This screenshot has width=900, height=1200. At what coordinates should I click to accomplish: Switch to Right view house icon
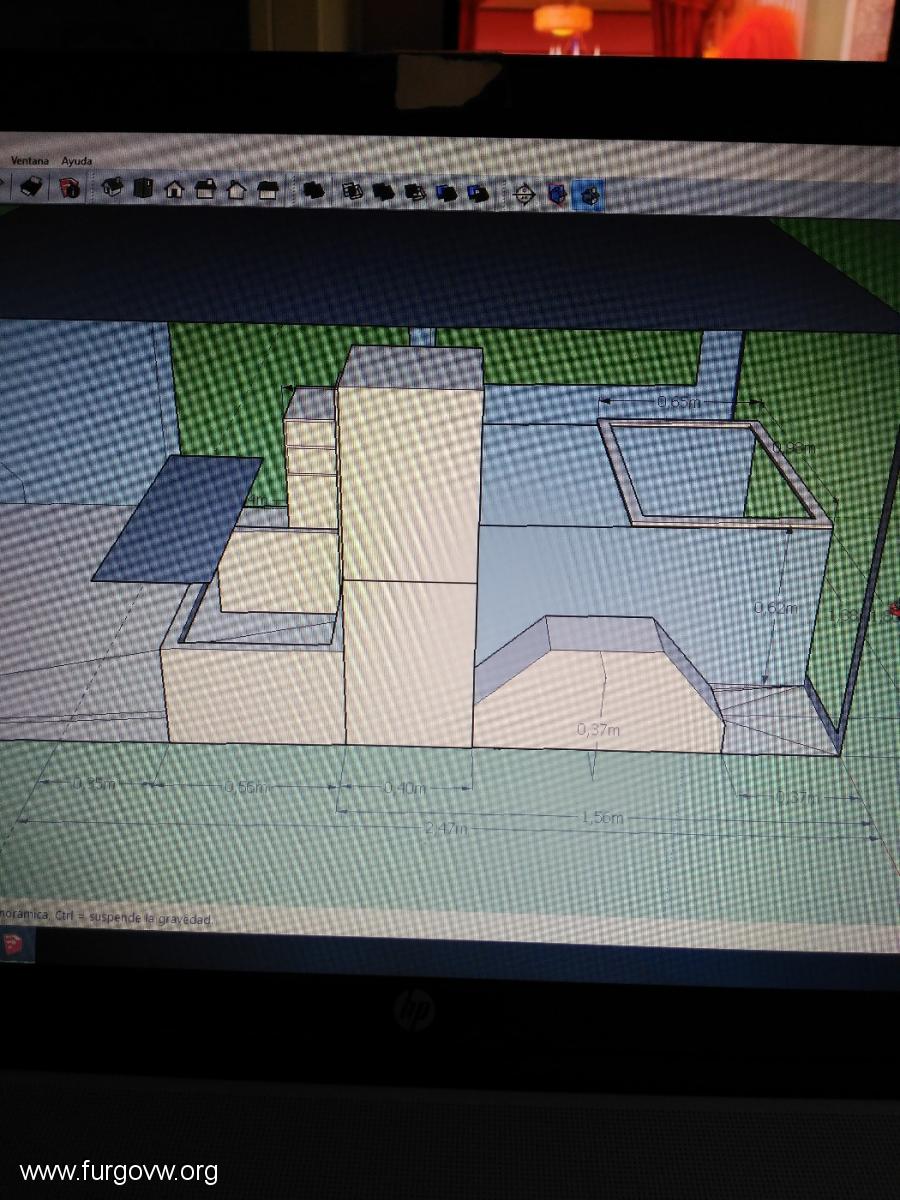206,188
